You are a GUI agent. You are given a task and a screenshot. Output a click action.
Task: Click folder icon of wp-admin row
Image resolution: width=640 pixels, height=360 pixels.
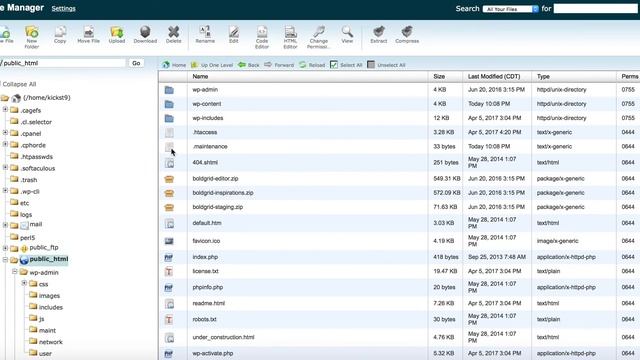(169, 90)
